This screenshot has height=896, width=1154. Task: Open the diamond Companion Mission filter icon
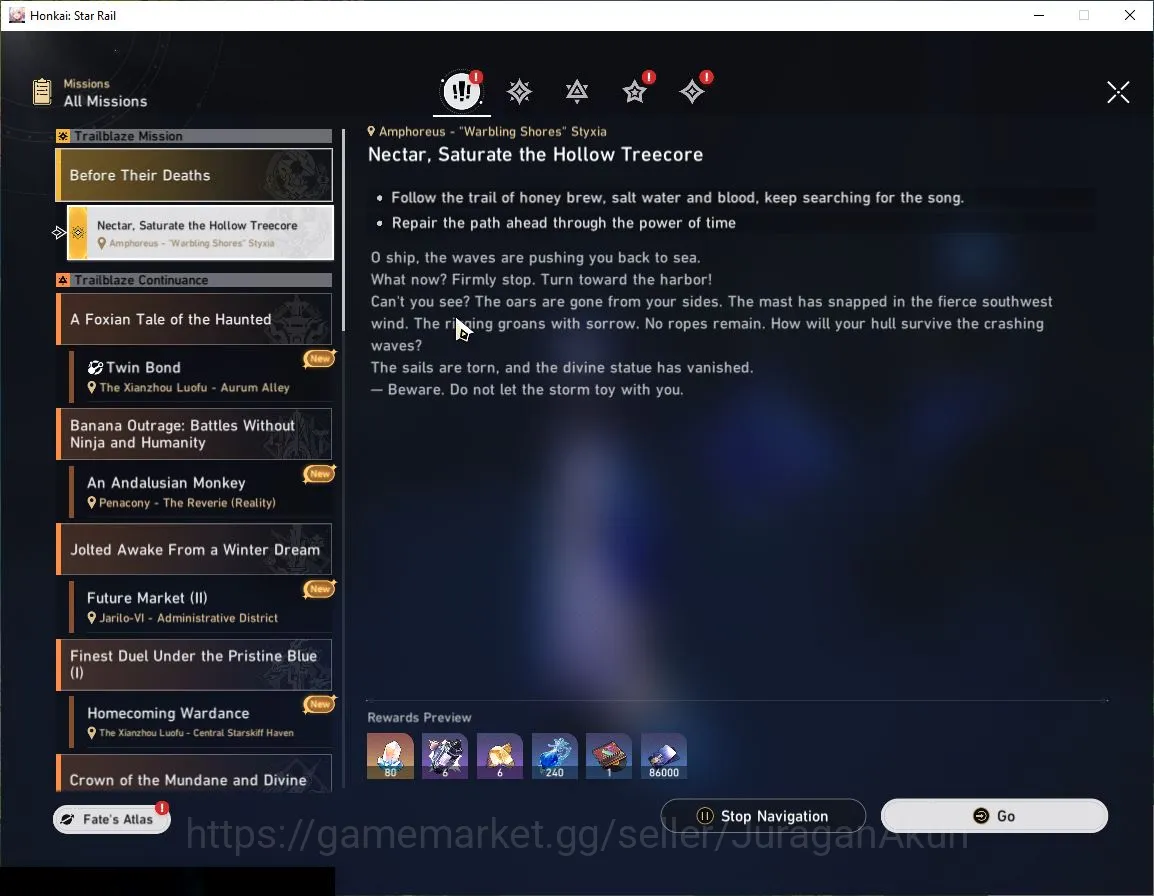coord(692,91)
